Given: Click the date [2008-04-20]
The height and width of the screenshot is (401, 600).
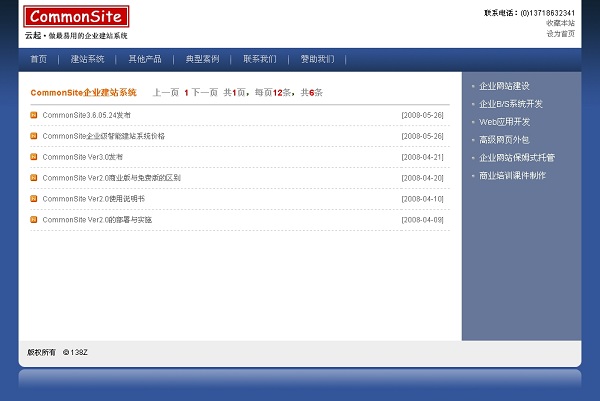Looking at the screenshot, I should click(x=422, y=178).
